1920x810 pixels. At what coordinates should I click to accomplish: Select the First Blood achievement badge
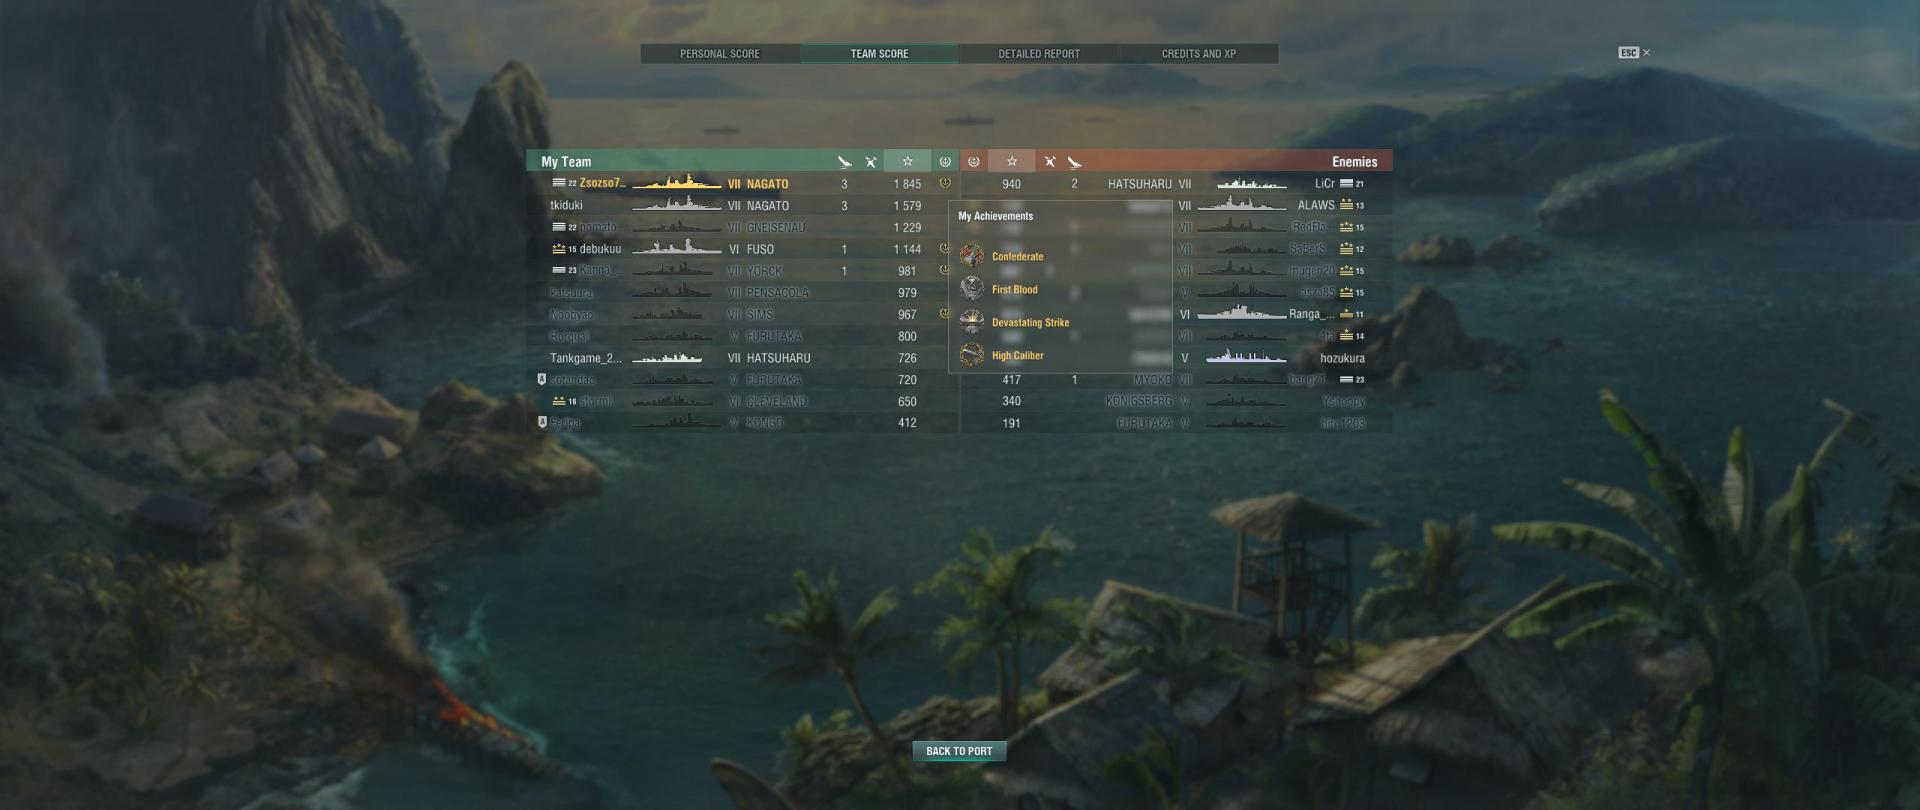(971, 289)
